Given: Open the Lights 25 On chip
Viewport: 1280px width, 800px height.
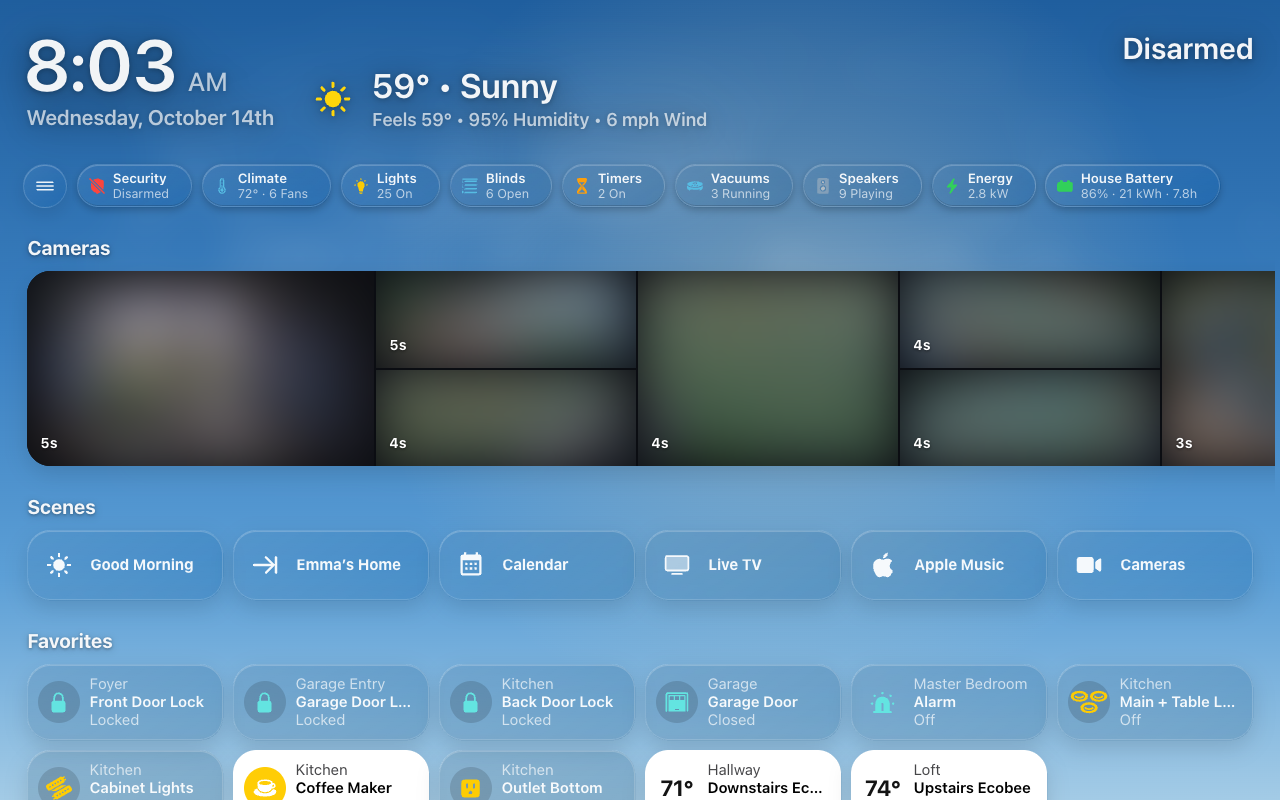Looking at the screenshot, I should tap(390, 186).
